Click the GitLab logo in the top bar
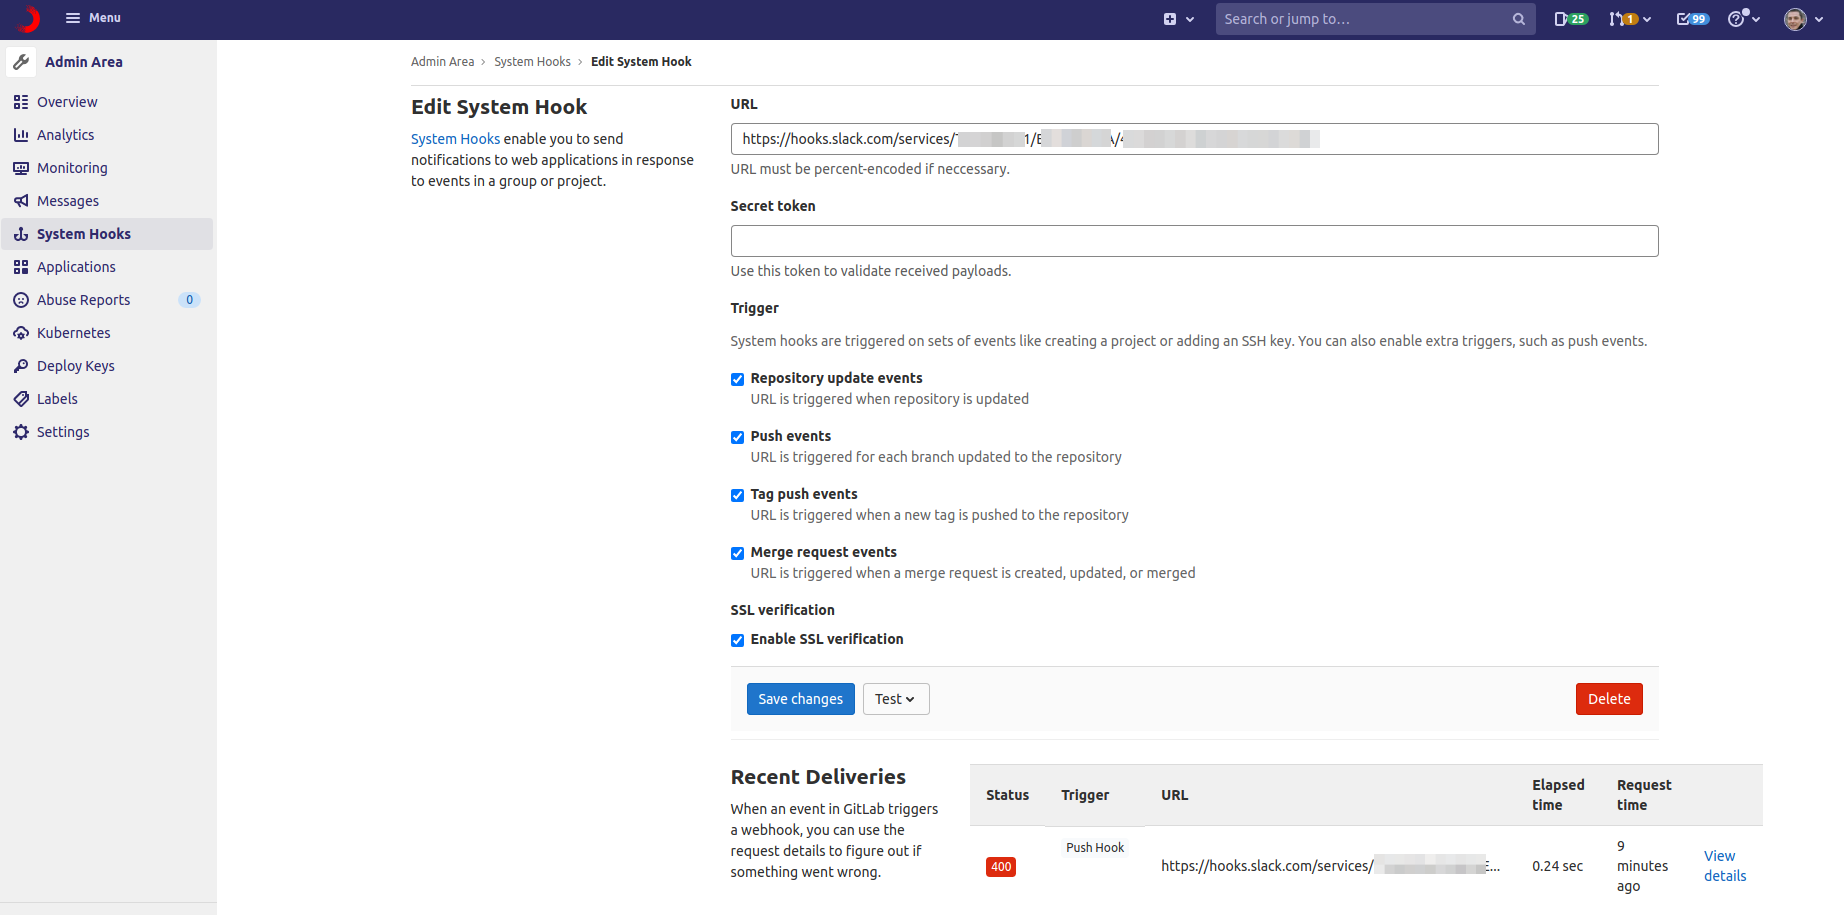Viewport: 1844px width, 915px height. (28, 18)
